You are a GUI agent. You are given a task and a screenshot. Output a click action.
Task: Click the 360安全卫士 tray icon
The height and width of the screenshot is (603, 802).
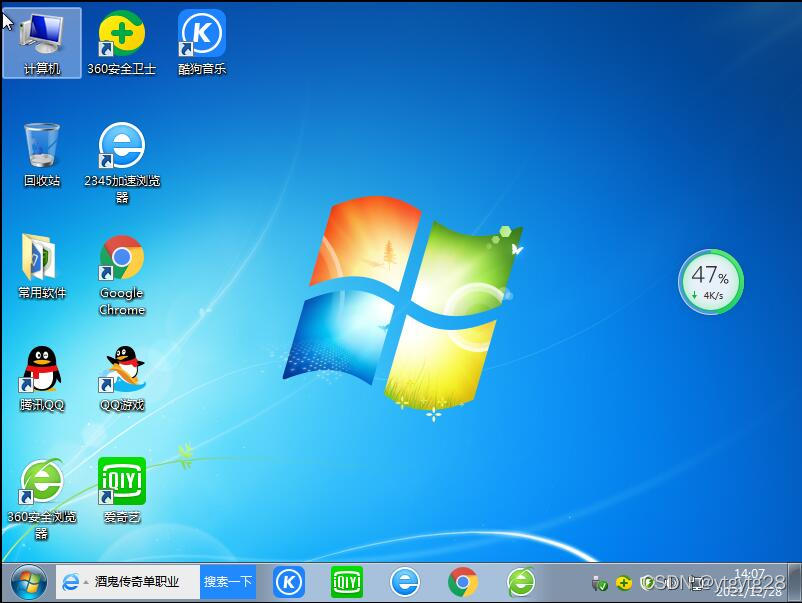click(623, 583)
